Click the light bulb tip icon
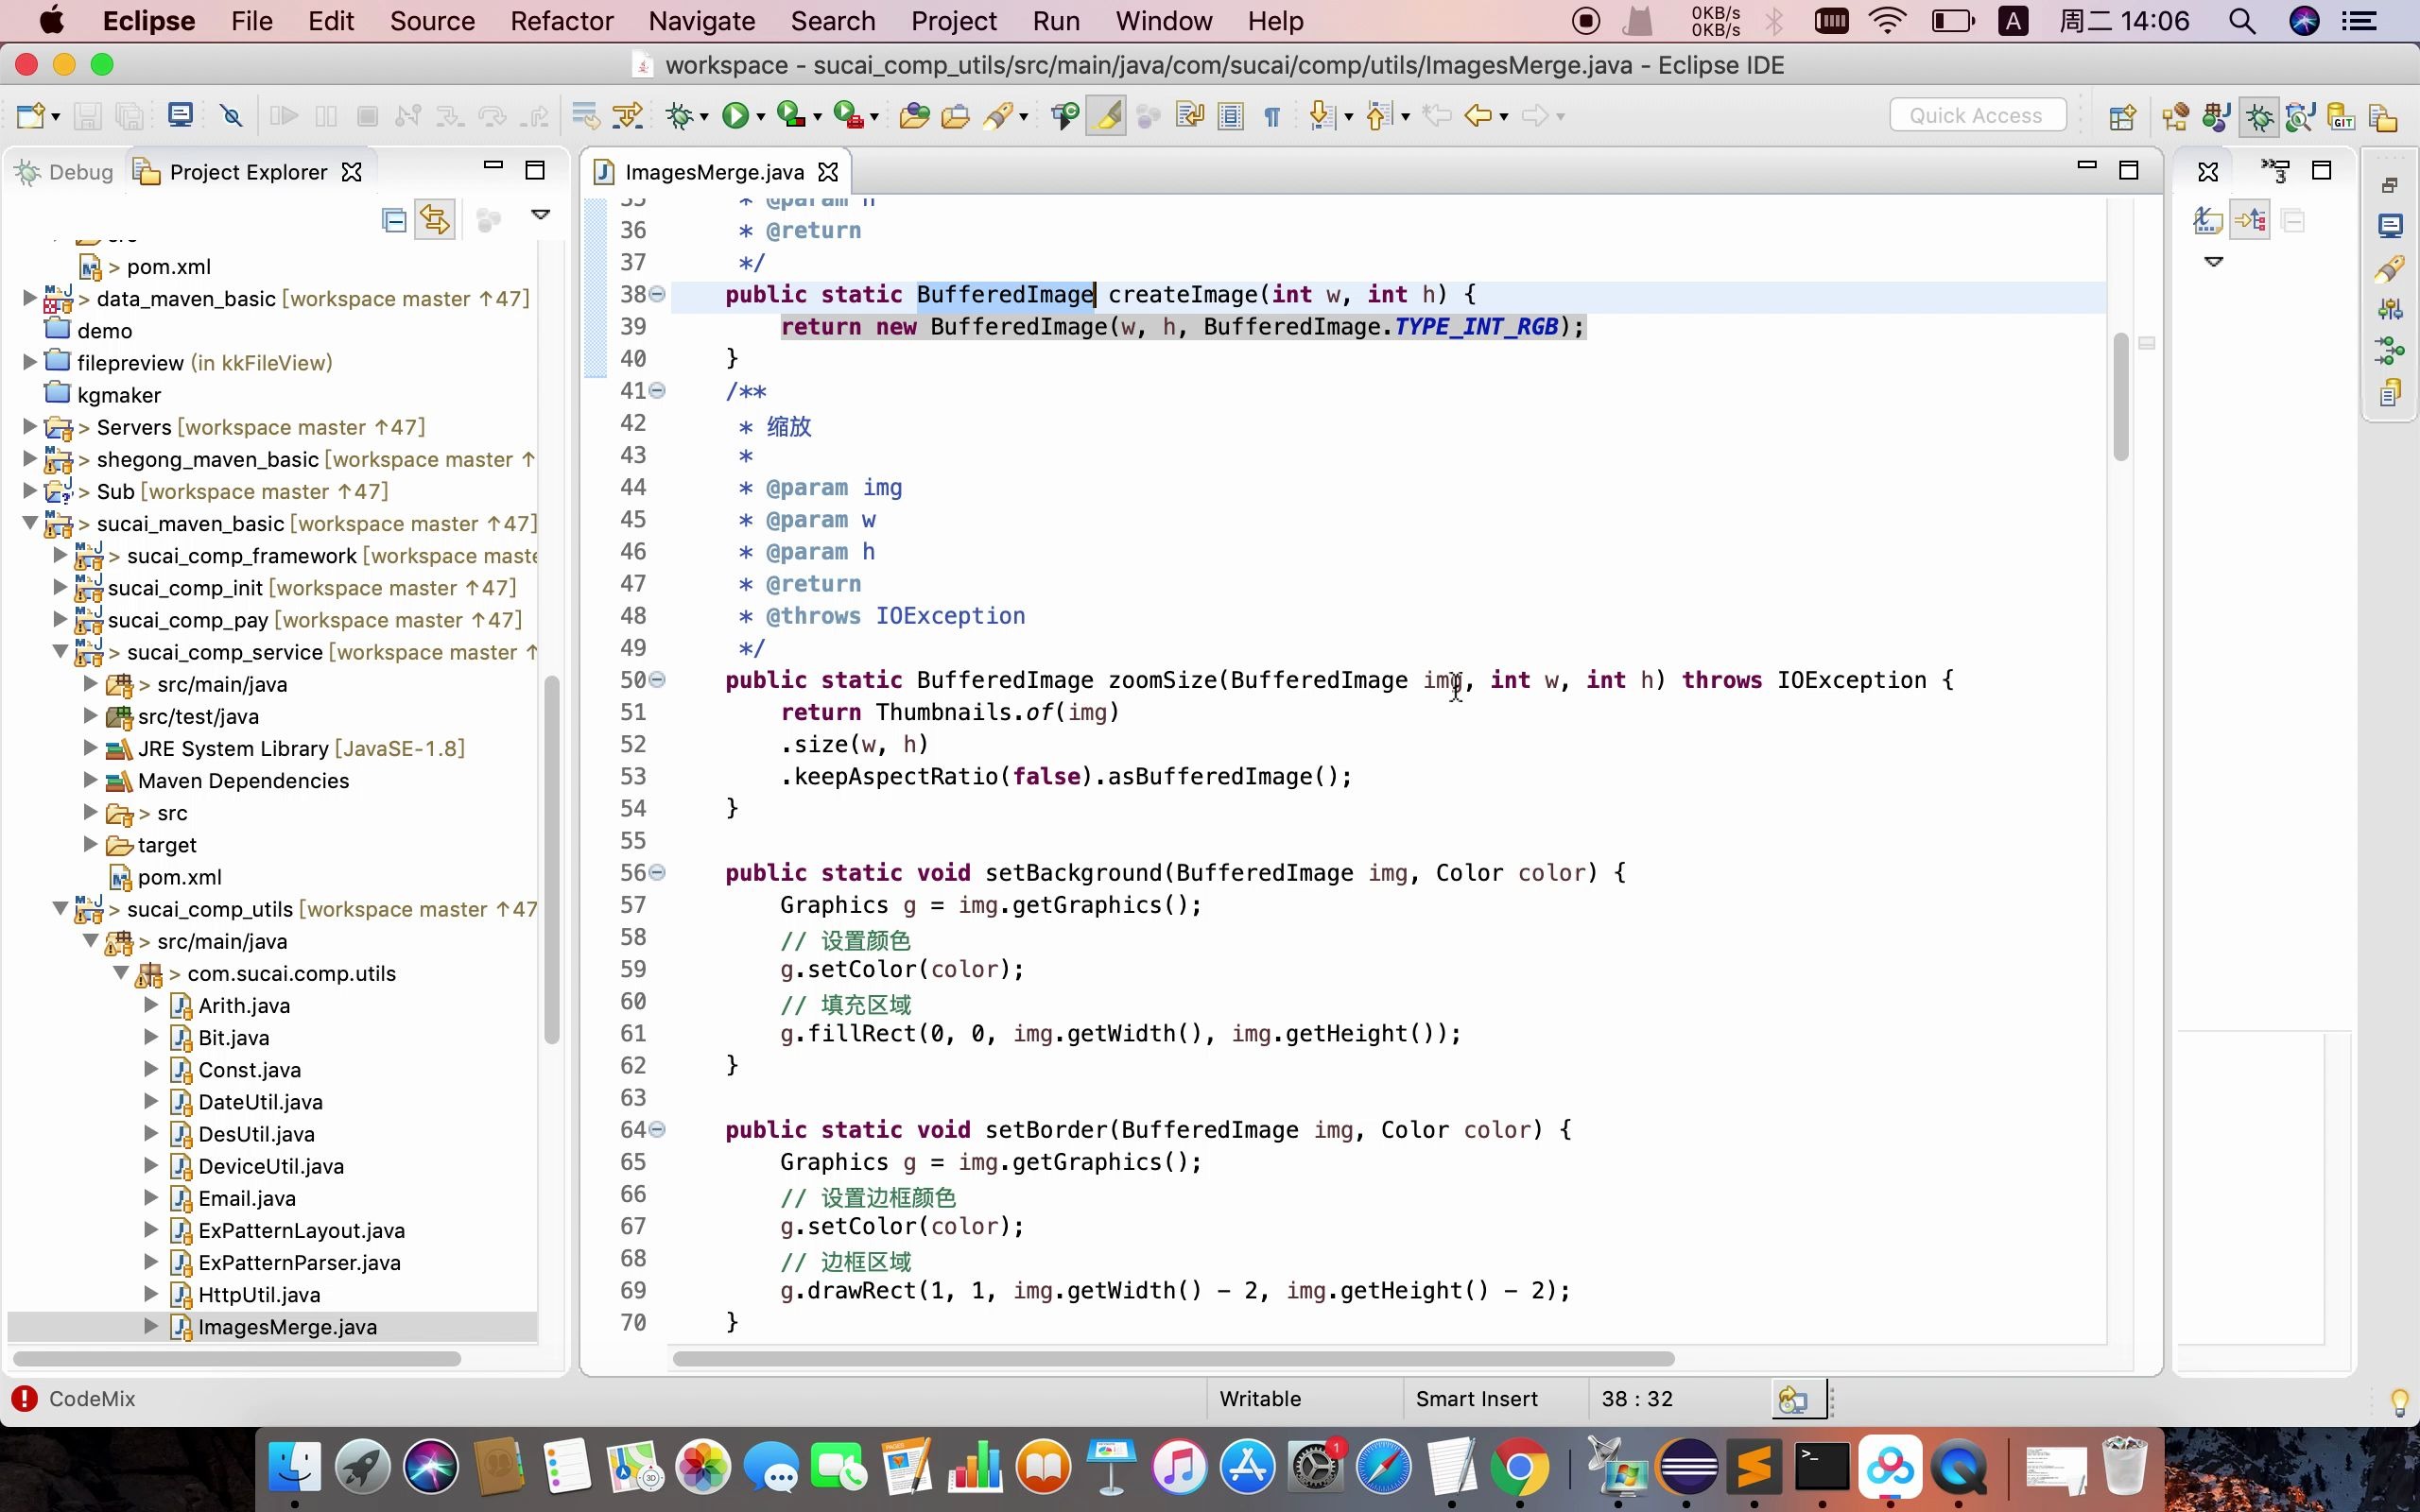This screenshot has width=2420, height=1512. coord(2399,1402)
